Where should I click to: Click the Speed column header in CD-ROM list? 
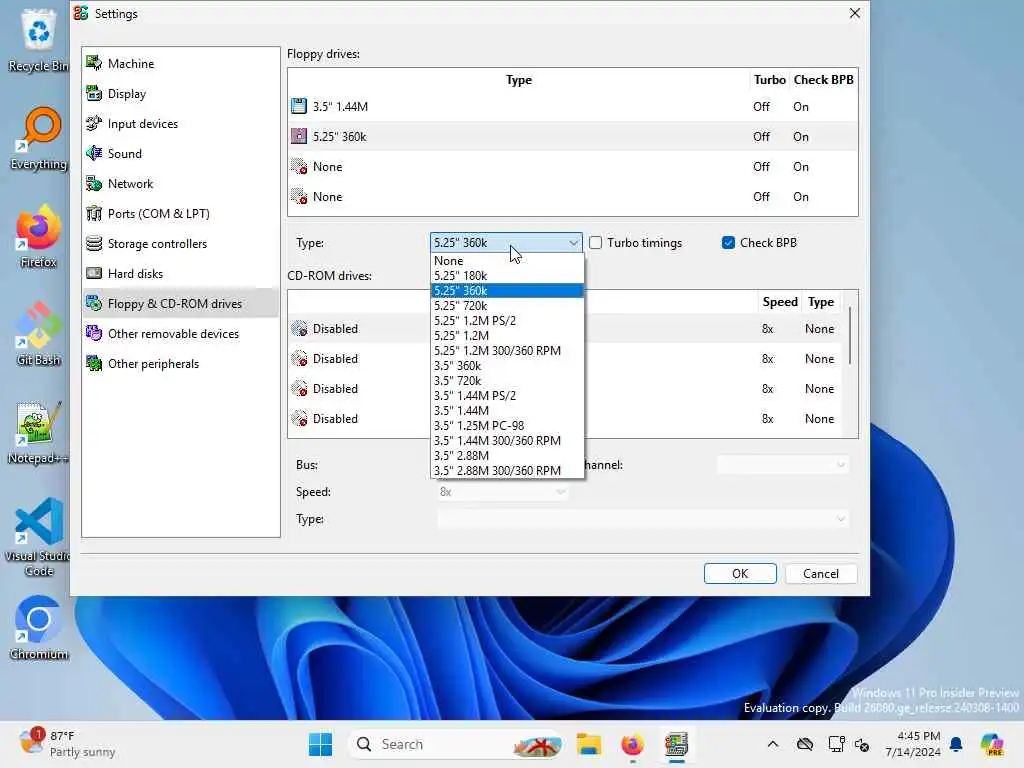[x=780, y=302]
